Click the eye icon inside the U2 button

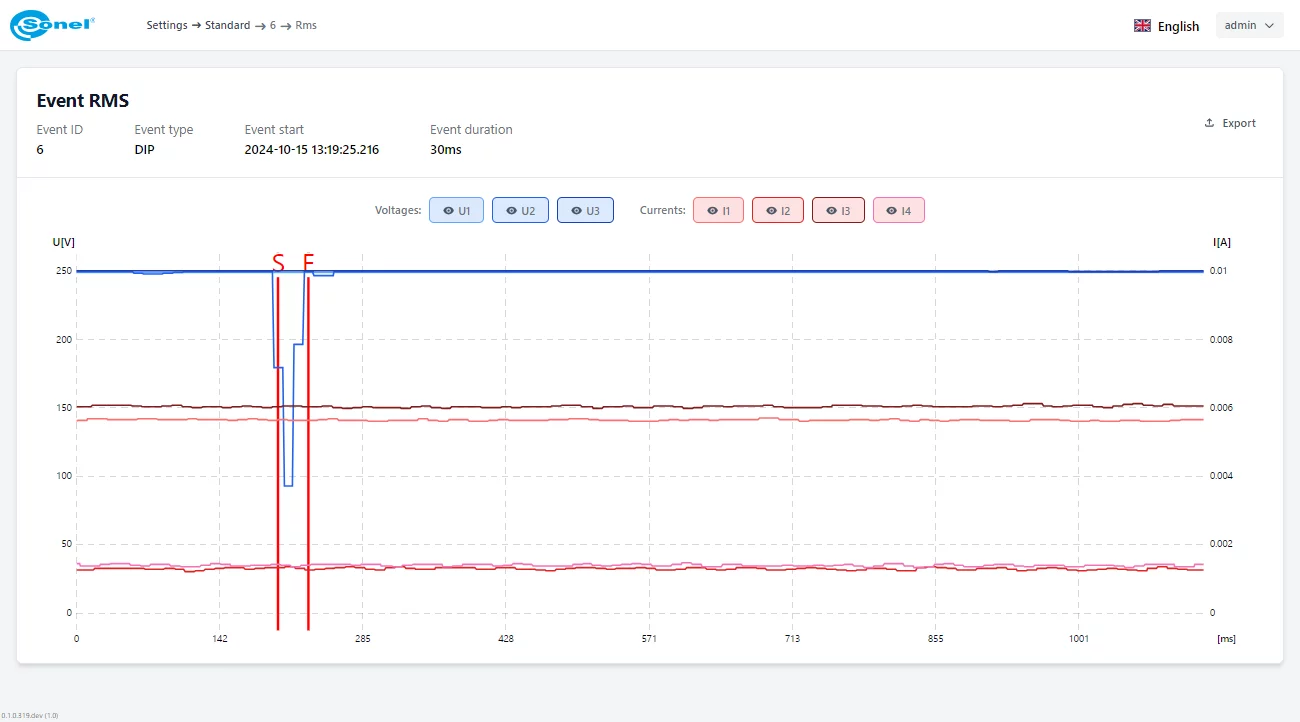[510, 210]
